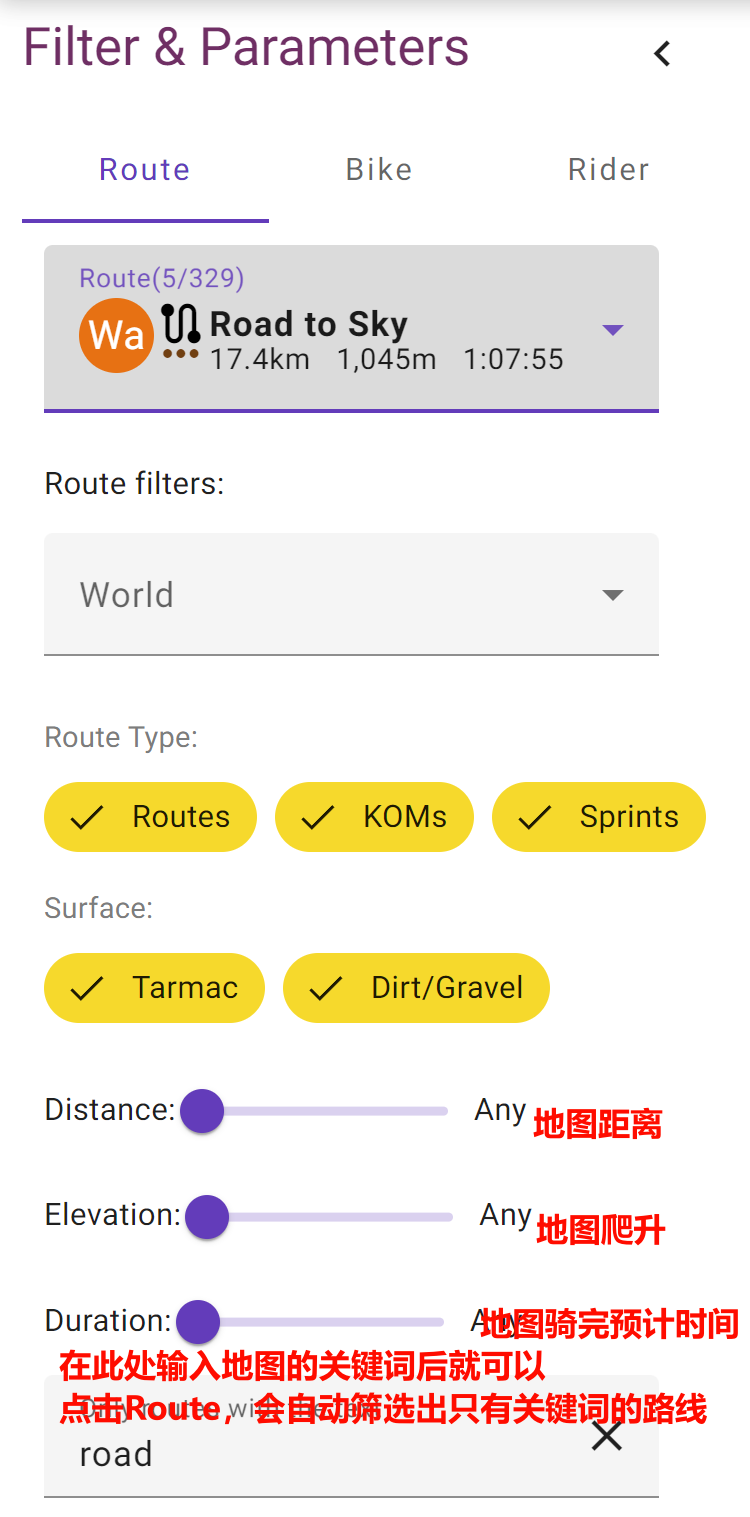Click the orange Wa world avatar
This screenshot has height=1517, width=750.
pyautogui.click(x=116, y=335)
